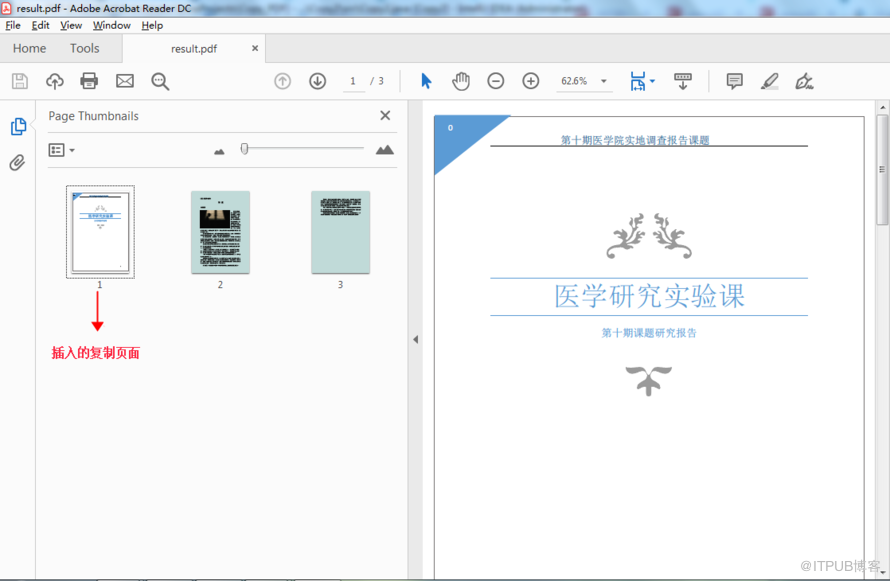
Task: Expand the thumbnail options menu dropdown
Action: (62, 150)
